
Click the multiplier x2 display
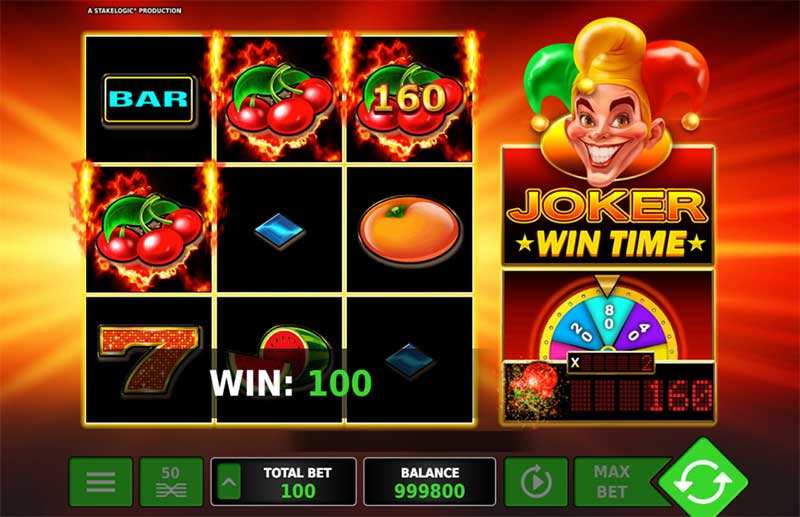tap(610, 363)
